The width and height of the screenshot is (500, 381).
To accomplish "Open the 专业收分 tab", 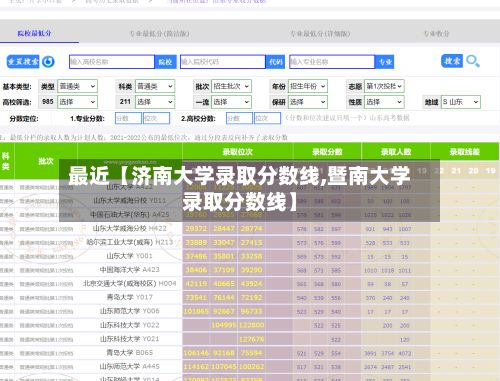I will point(436,34).
